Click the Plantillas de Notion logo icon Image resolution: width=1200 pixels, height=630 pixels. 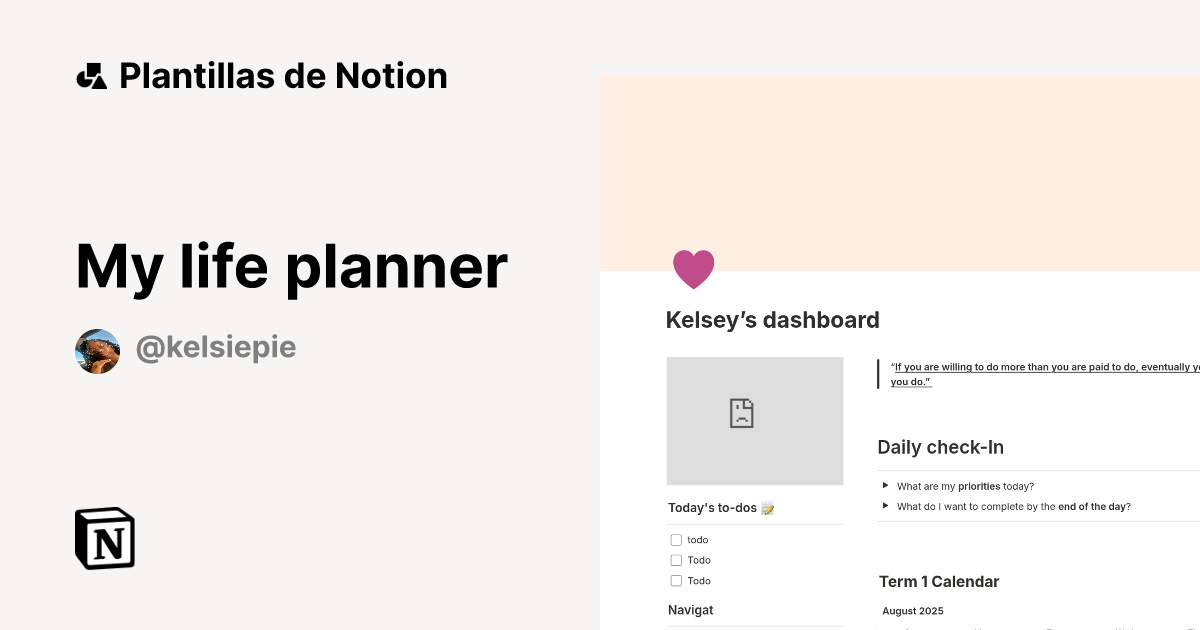[91, 74]
